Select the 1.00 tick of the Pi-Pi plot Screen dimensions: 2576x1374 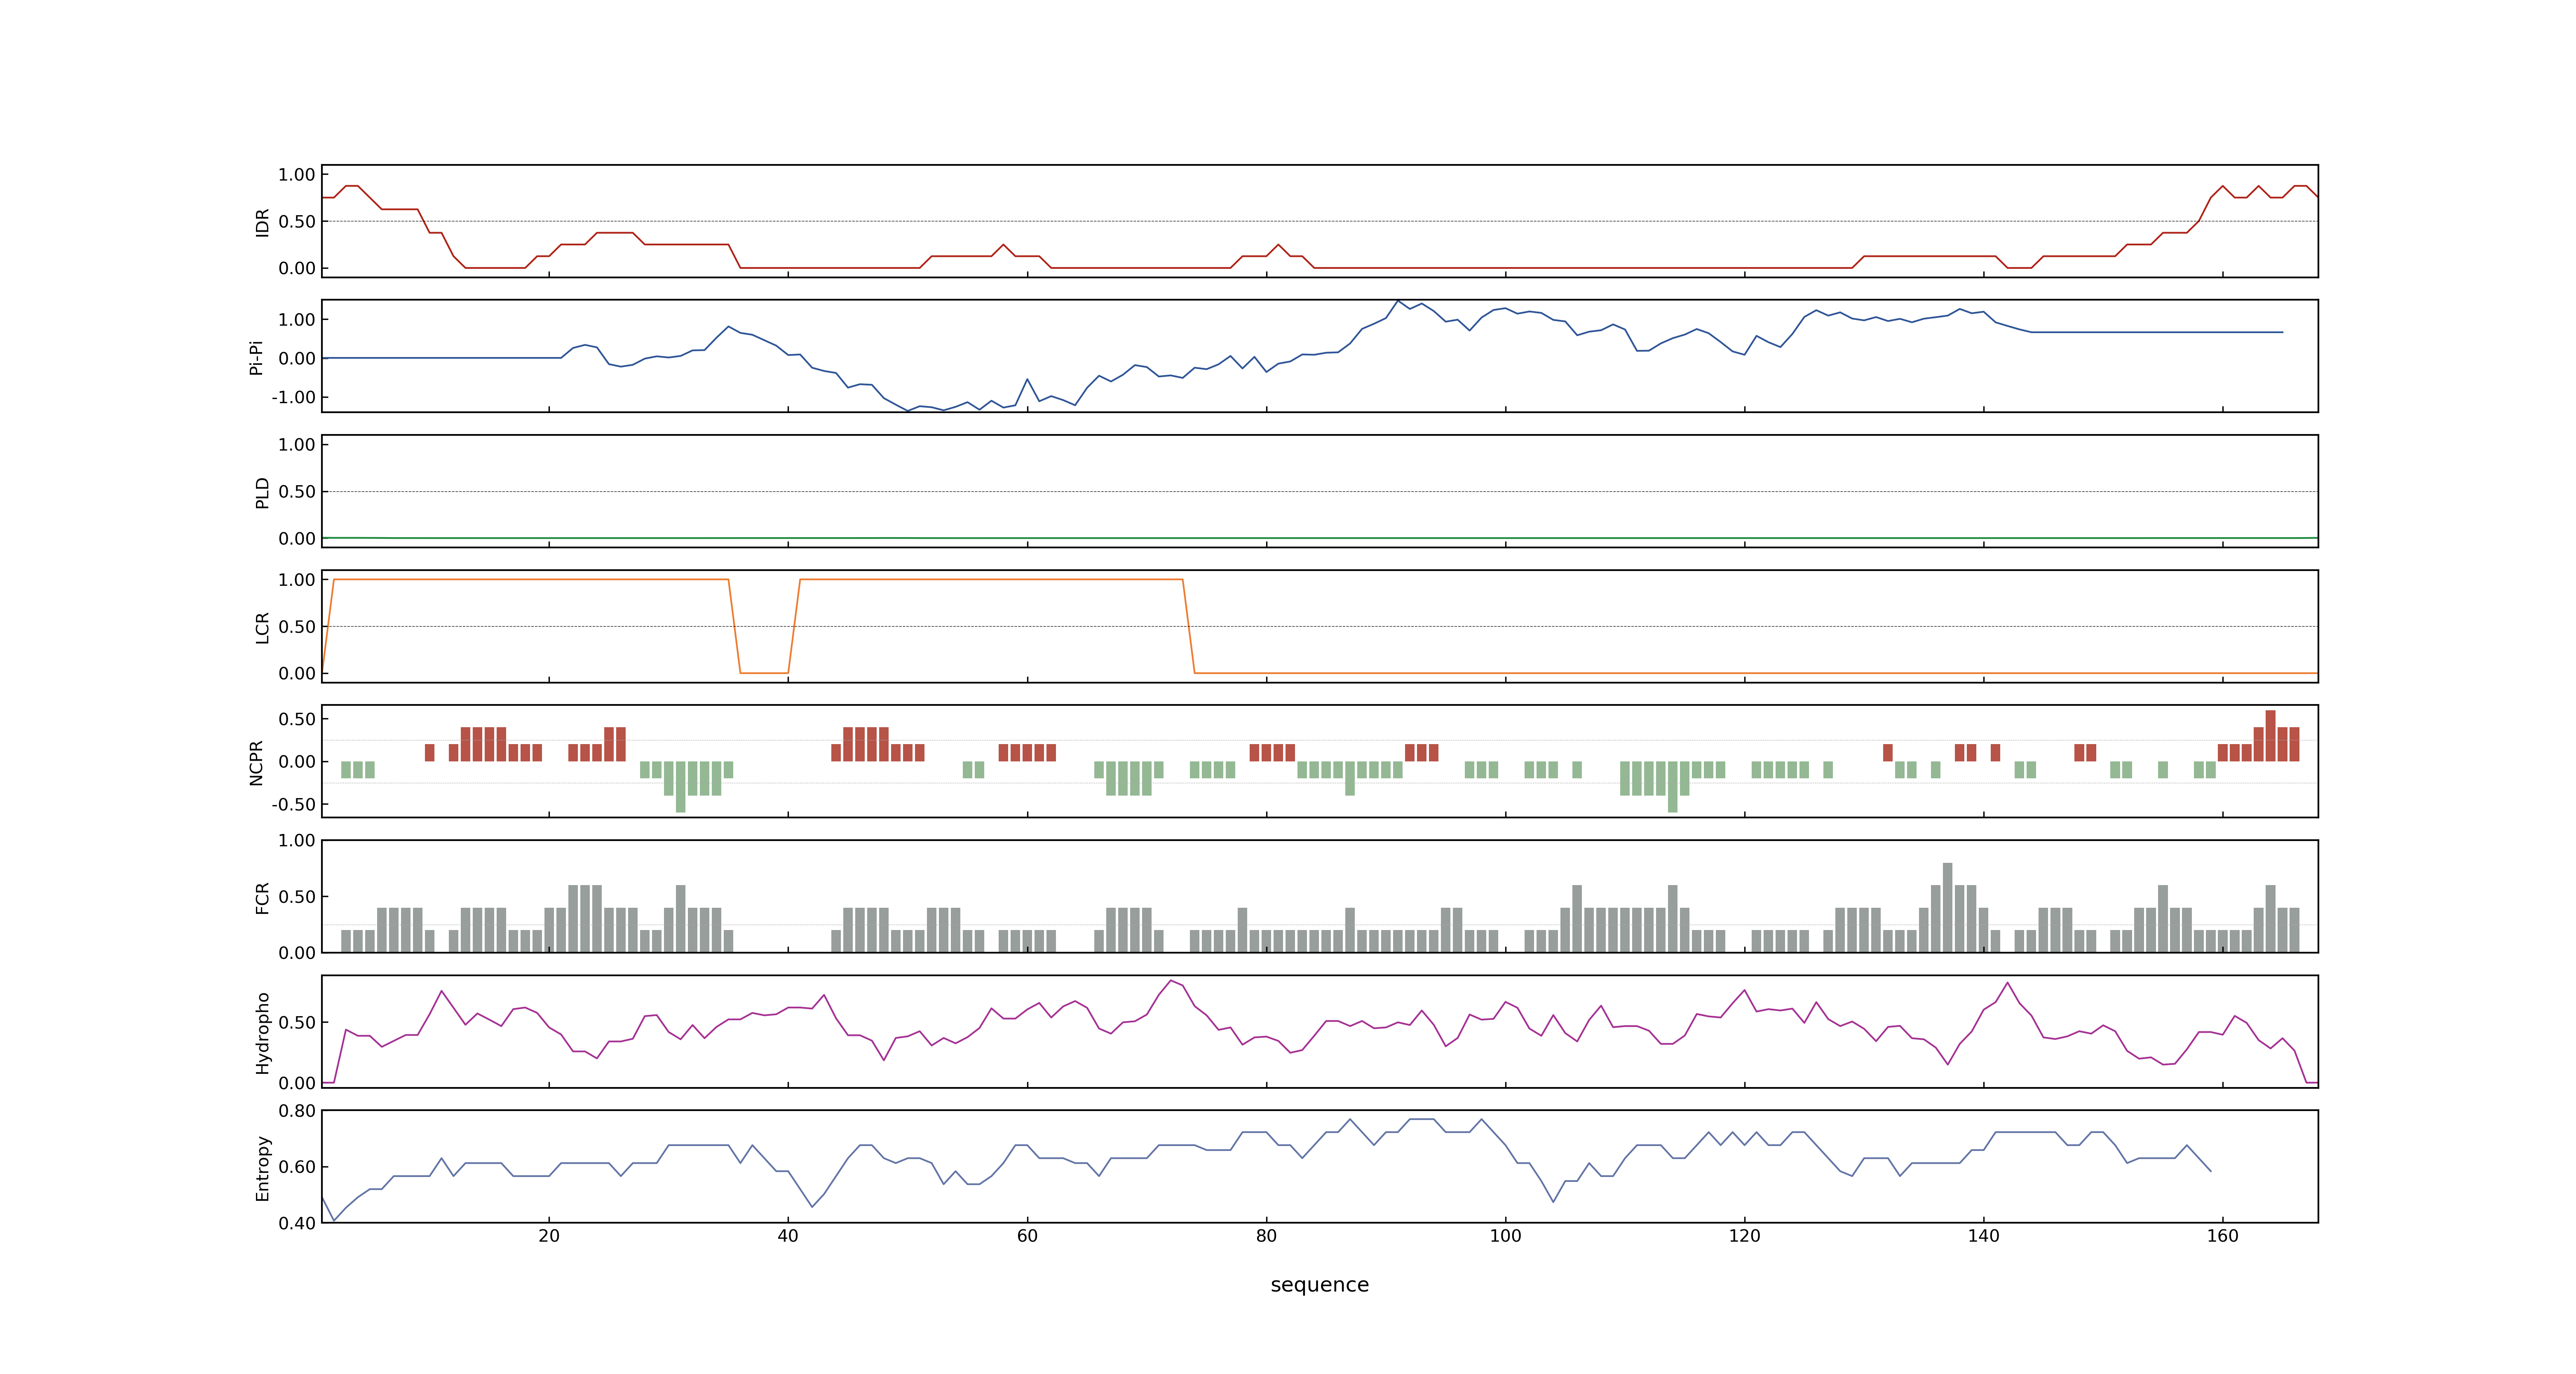(297, 320)
